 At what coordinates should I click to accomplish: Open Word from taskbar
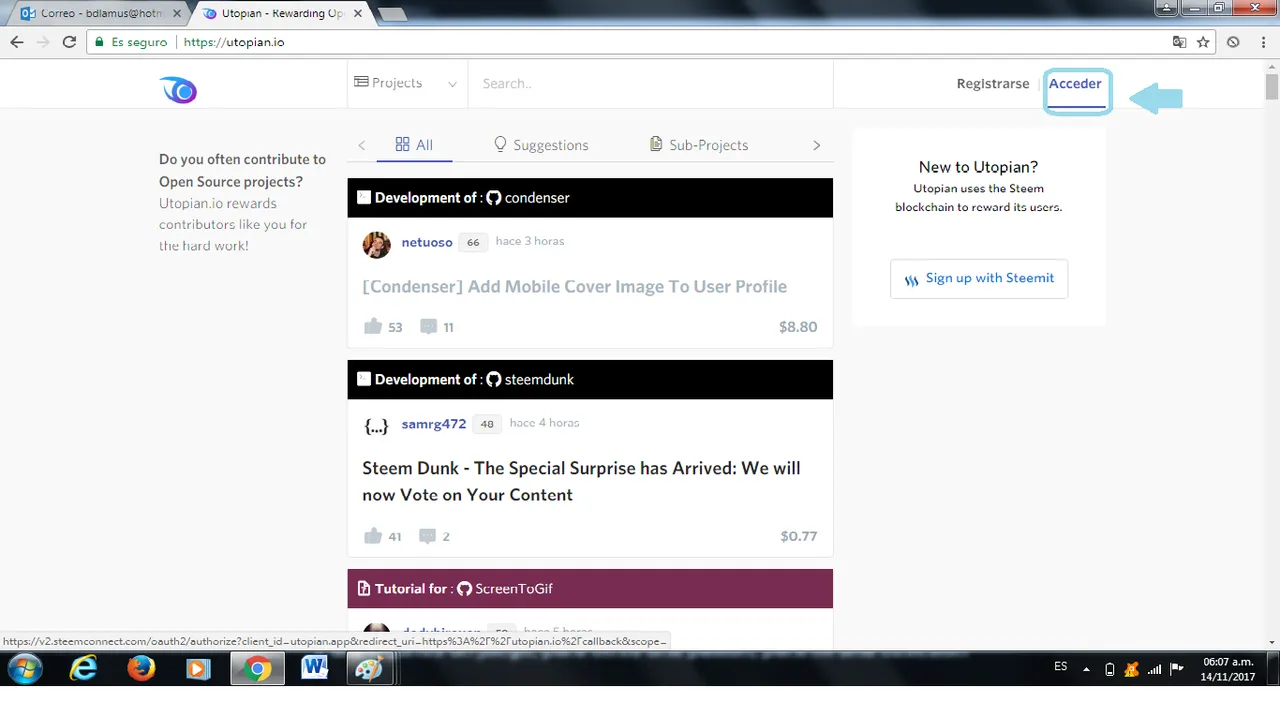pos(314,669)
